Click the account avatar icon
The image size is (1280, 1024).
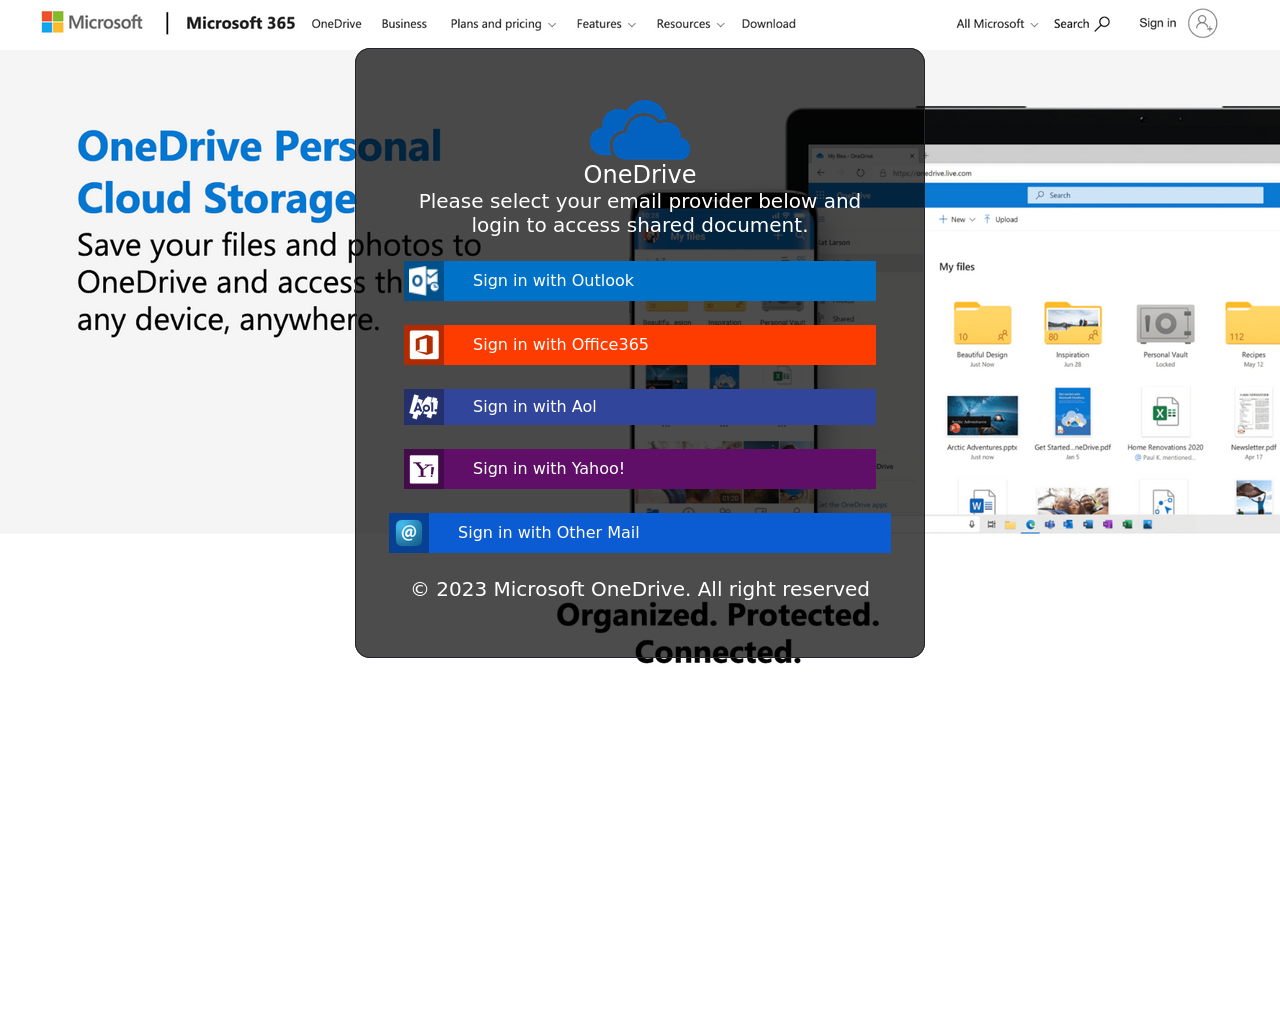[1202, 23]
